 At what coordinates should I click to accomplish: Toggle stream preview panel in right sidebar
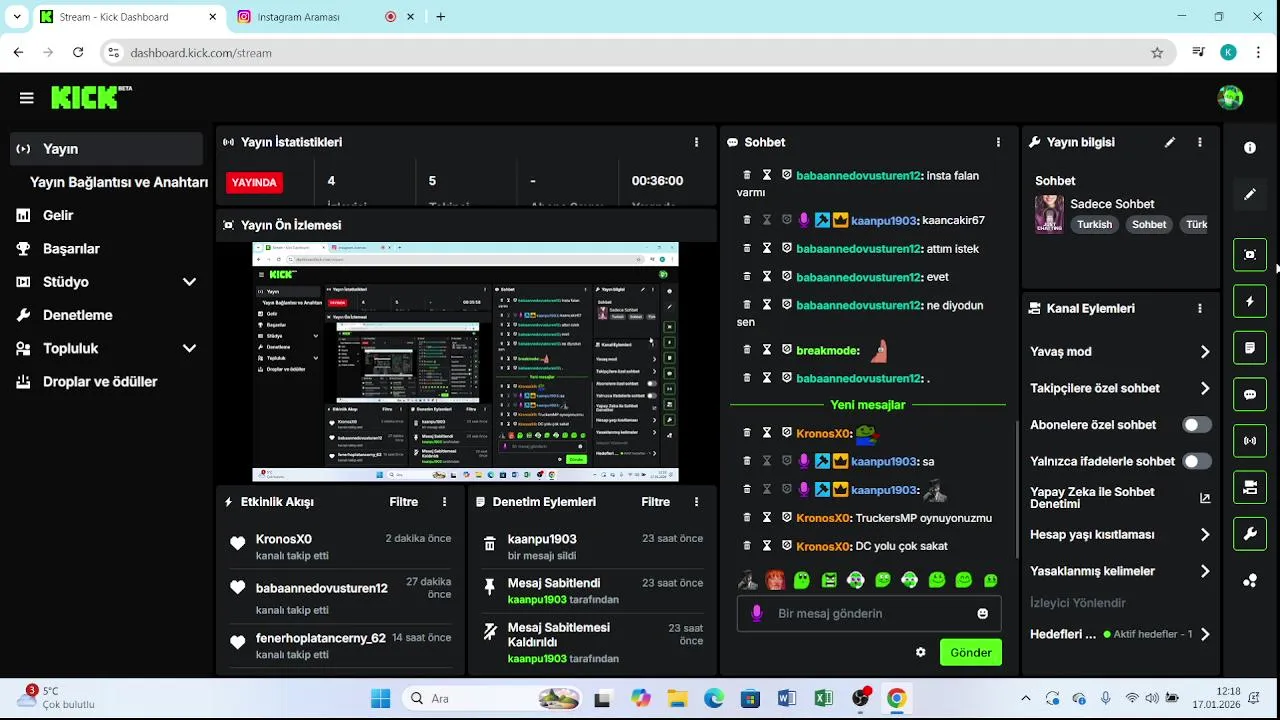coord(1250,254)
